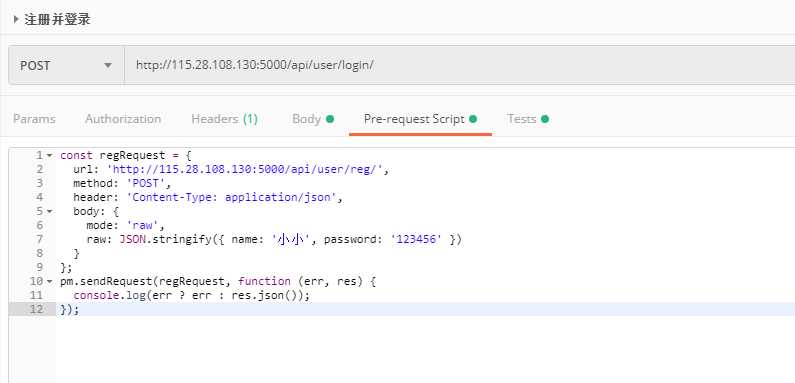This screenshot has height=383, width=795.
Task: Click the regRequest variable name on line 1
Action: tap(133, 155)
